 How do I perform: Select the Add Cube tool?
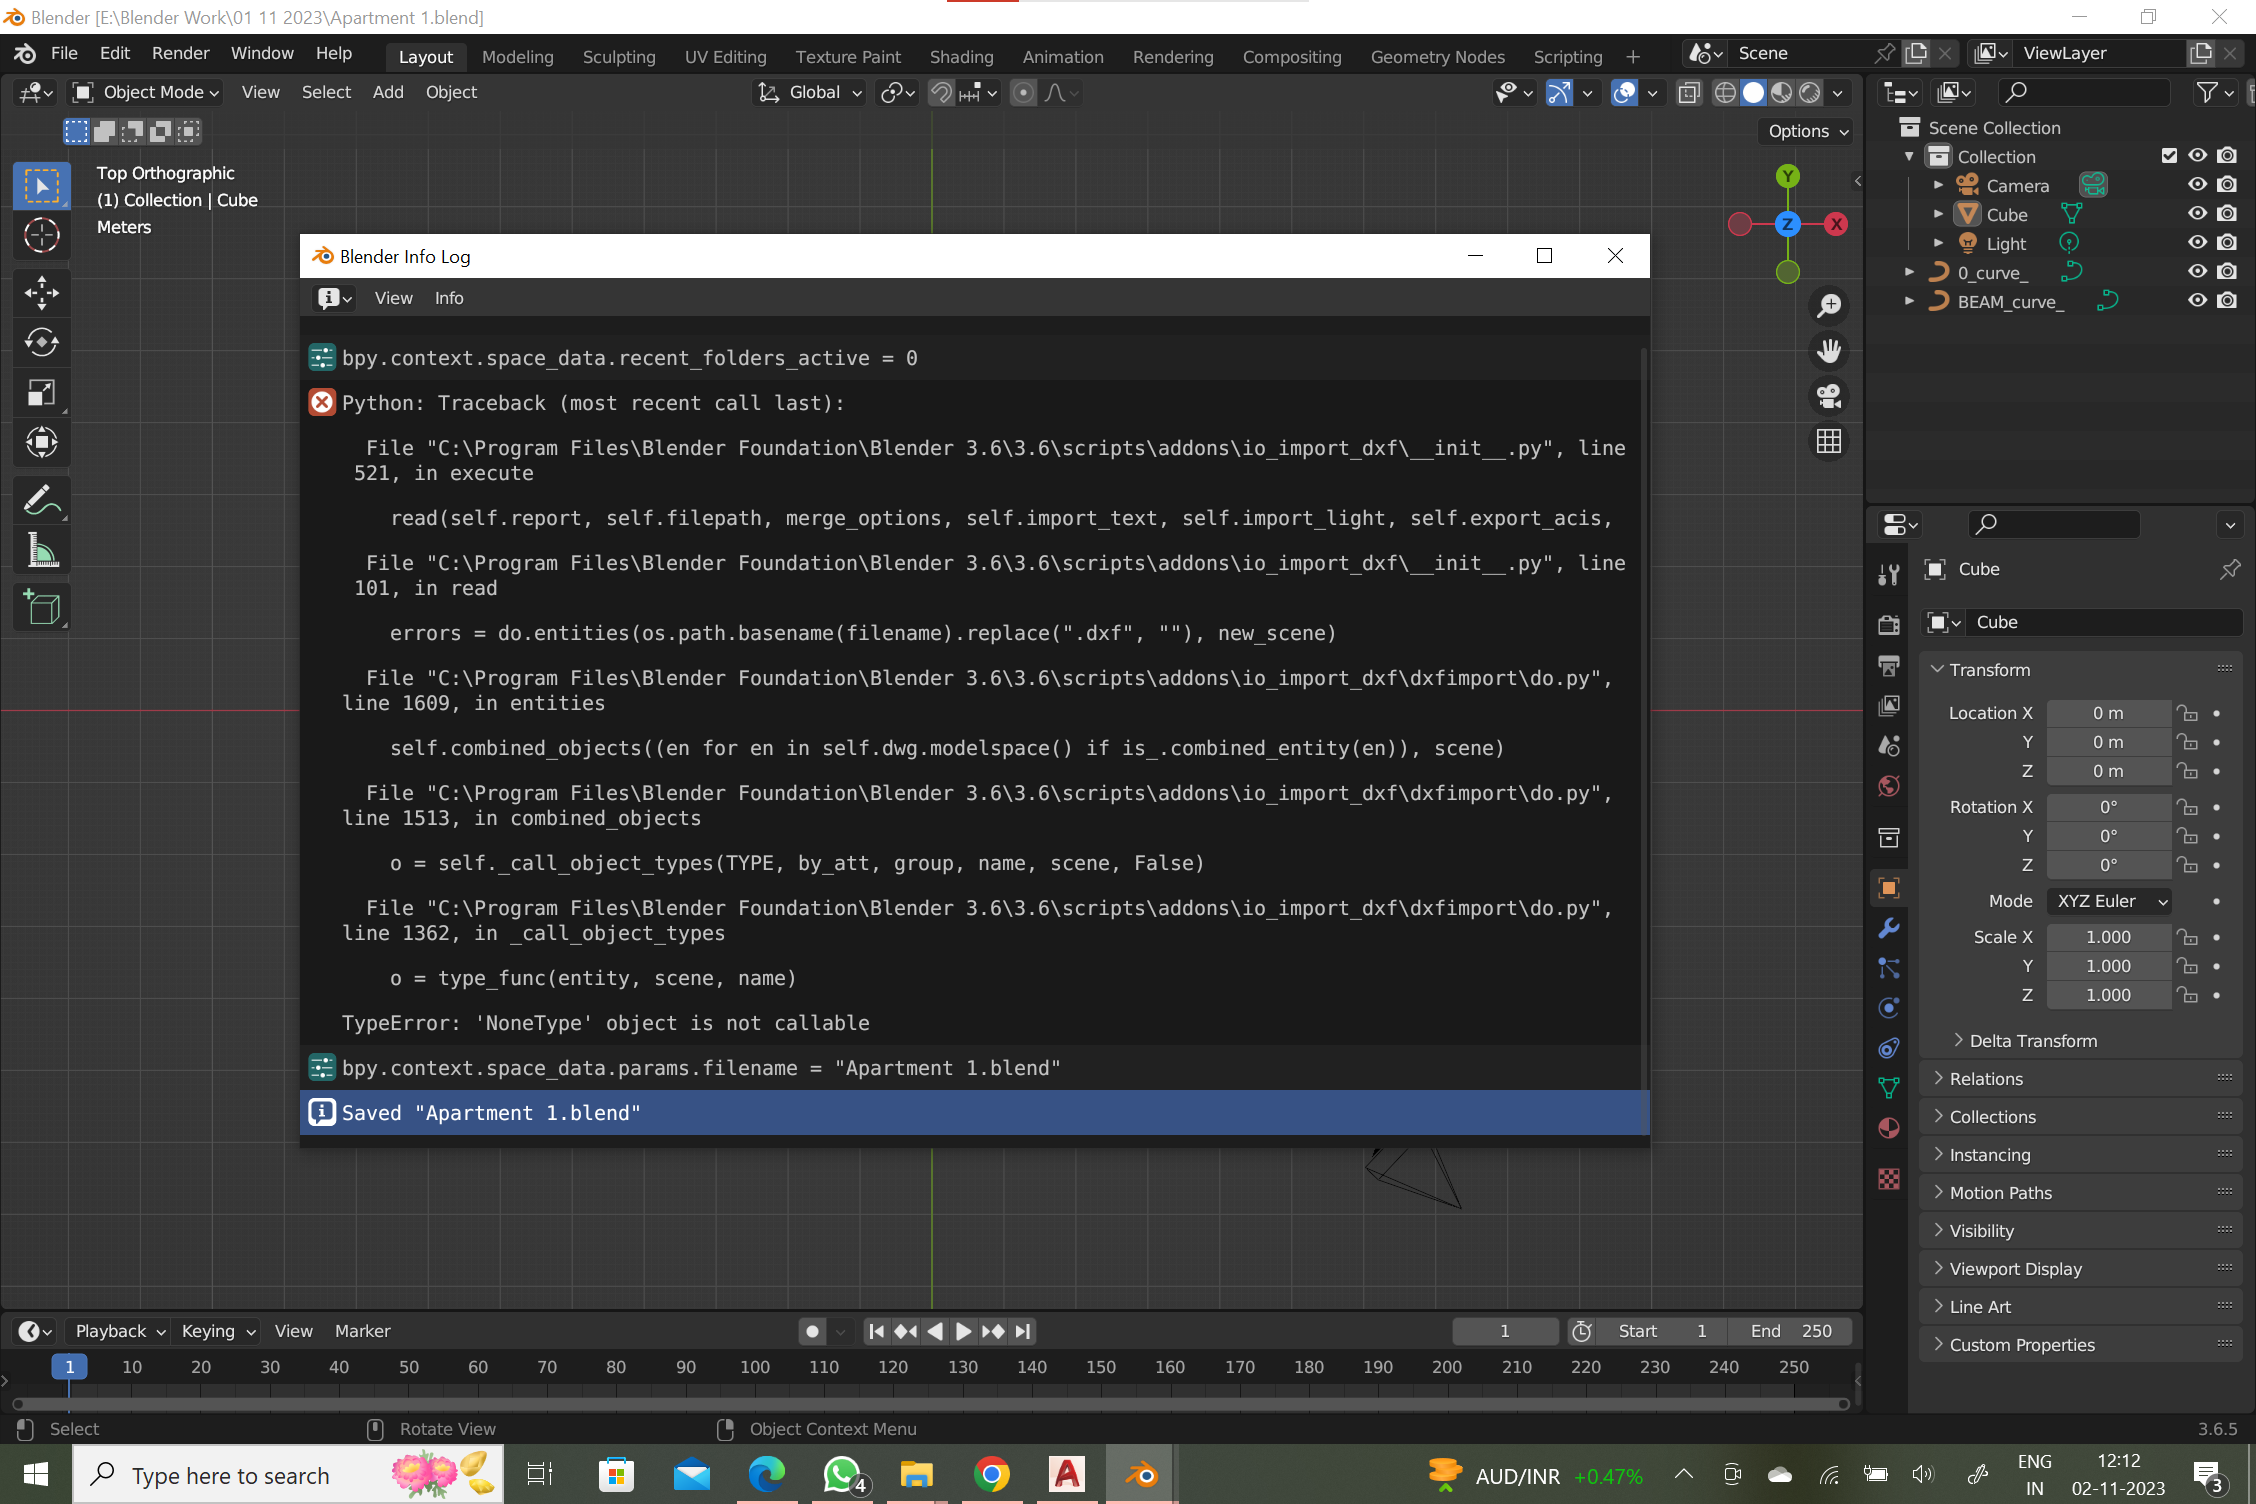click(x=41, y=607)
